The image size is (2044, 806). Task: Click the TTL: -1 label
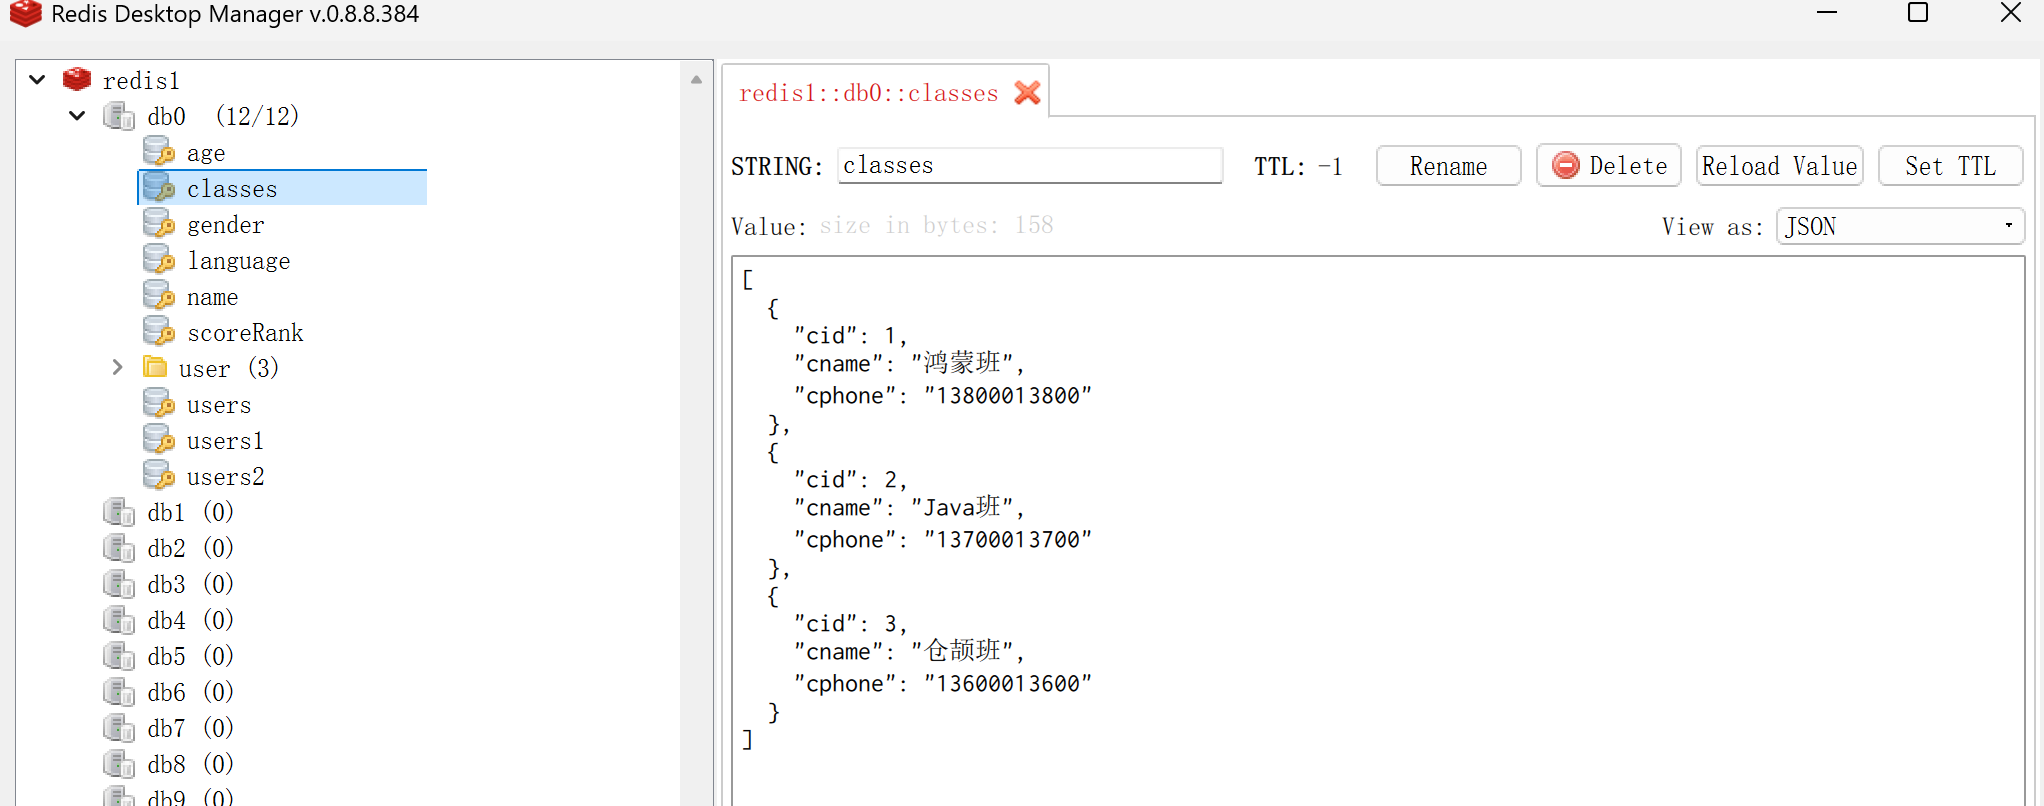pyautogui.click(x=1298, y=167)
